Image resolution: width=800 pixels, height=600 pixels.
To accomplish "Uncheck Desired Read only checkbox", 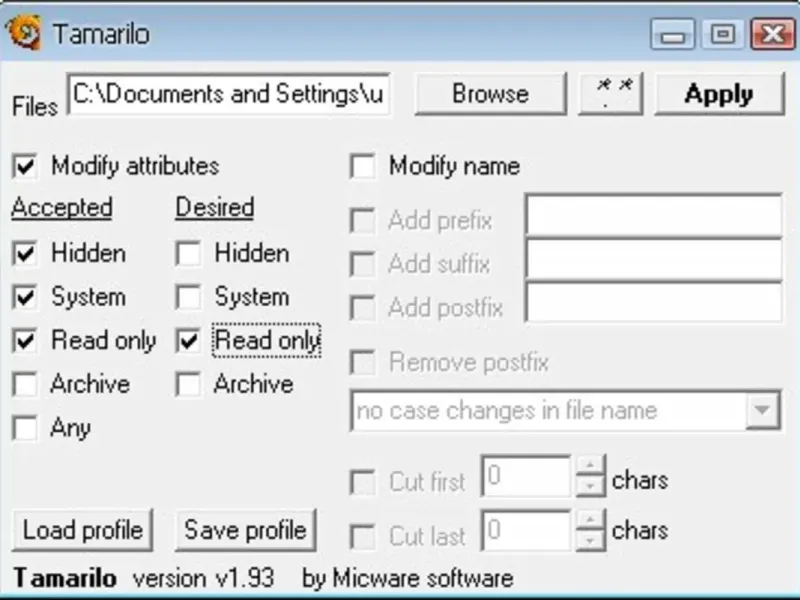I will tap(188, 340).
